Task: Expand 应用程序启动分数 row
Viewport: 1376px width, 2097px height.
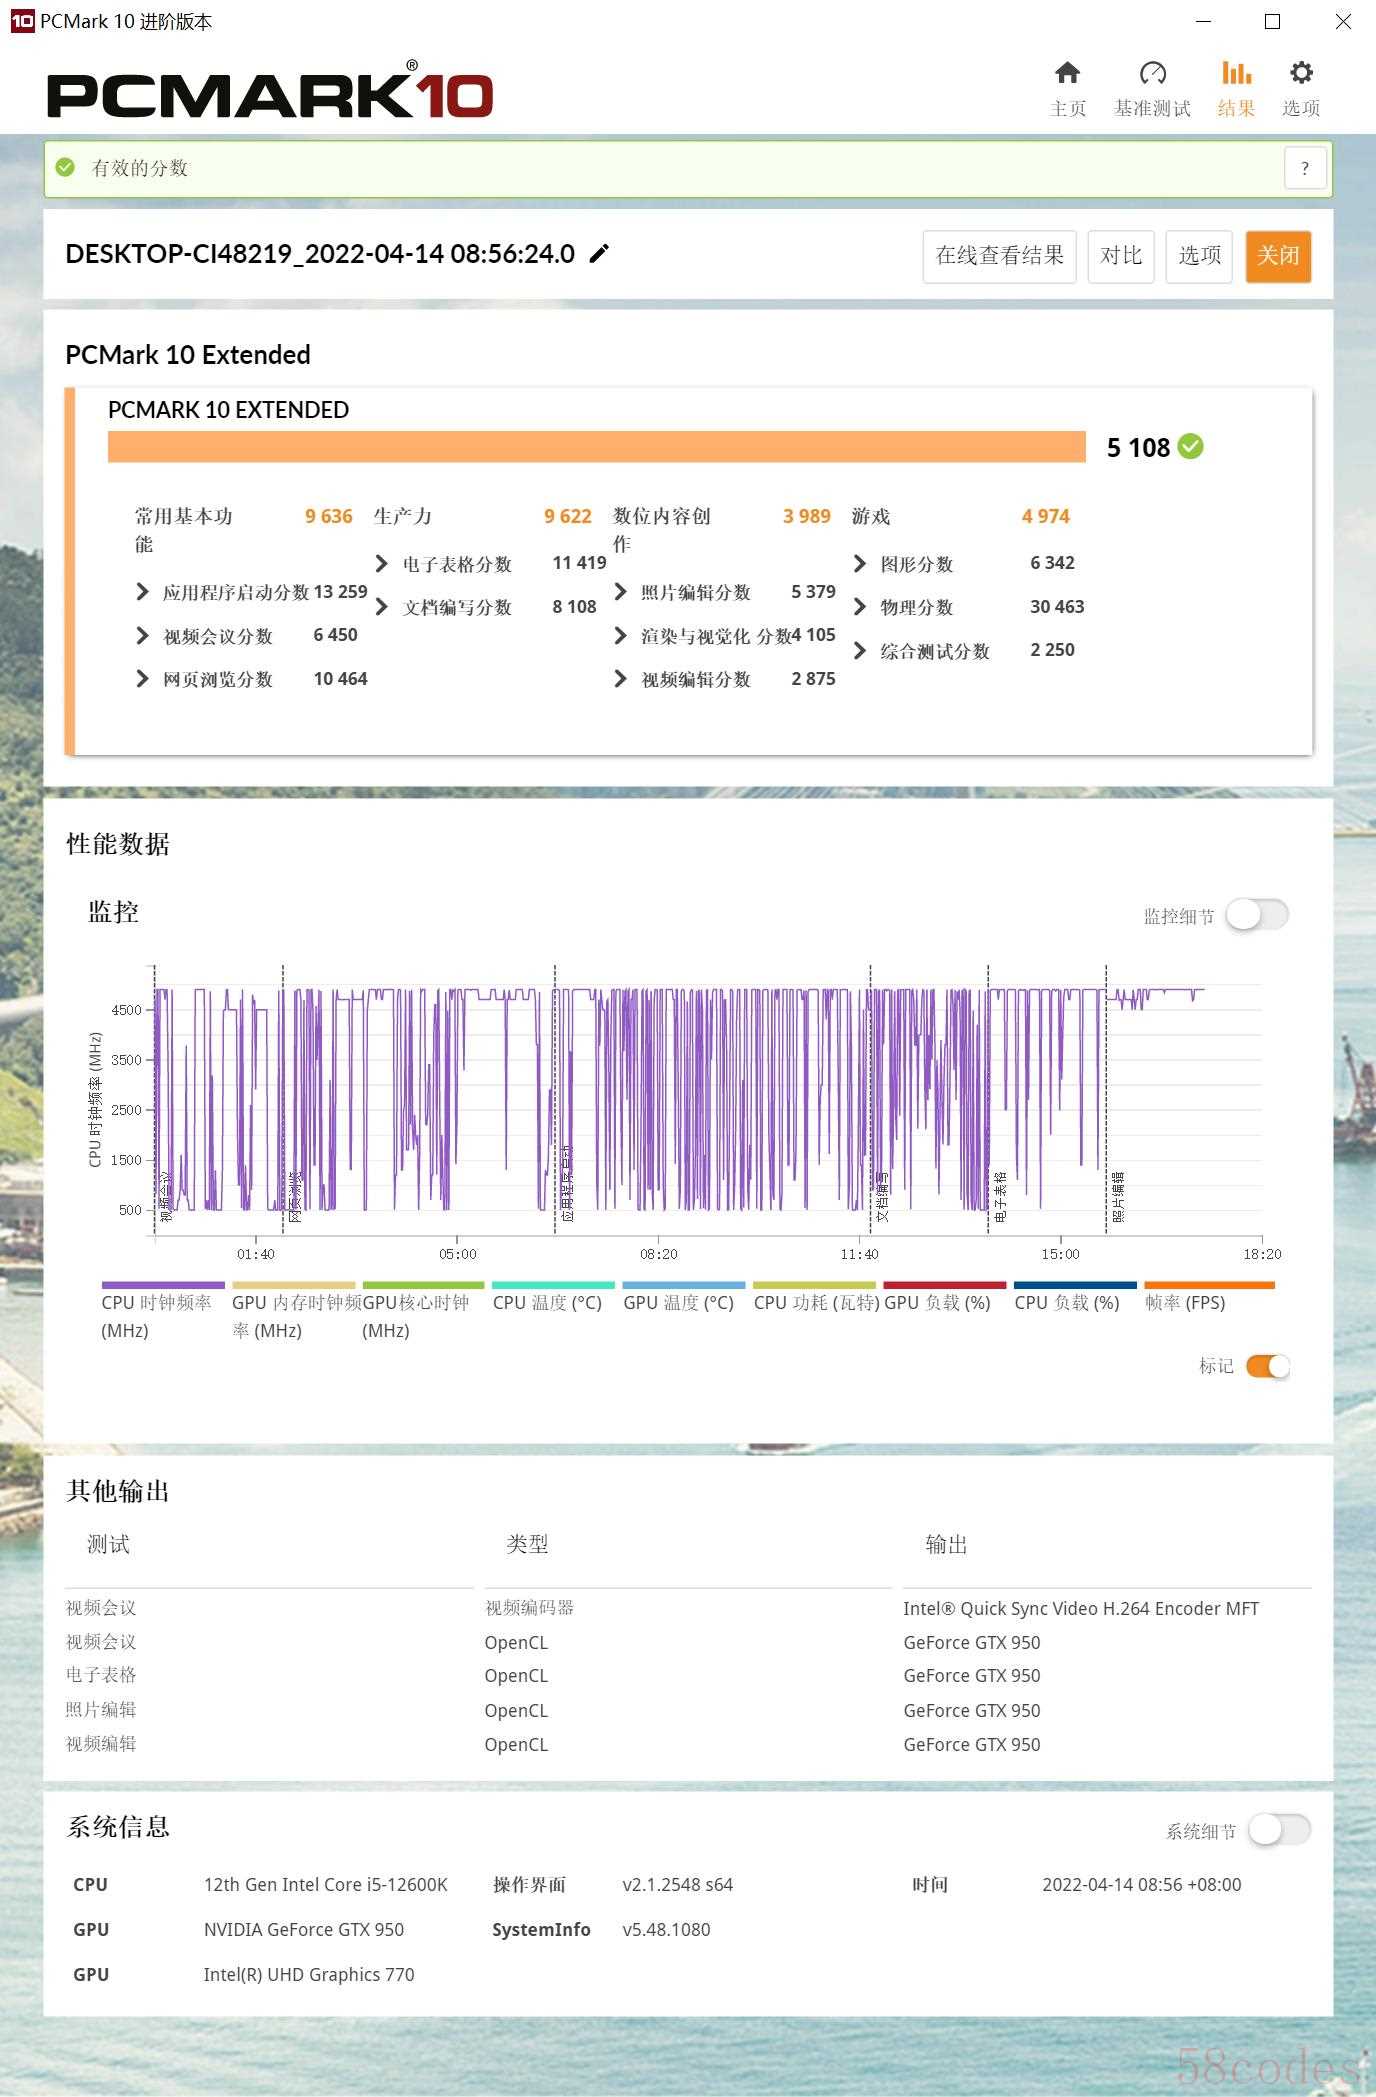Action: click(x=142, y=592)
